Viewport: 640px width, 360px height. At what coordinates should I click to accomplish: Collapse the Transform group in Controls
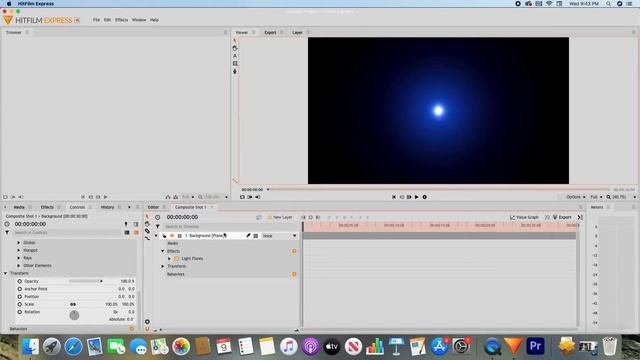pyautogui.click(x=6, y=273)
